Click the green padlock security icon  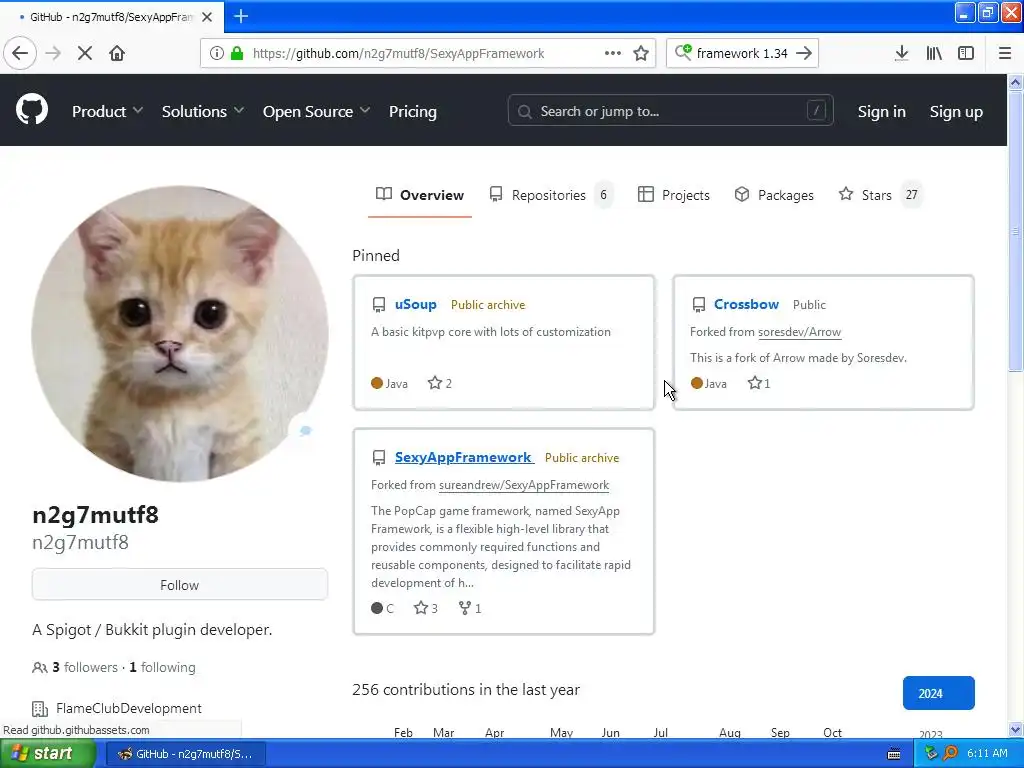[237, 53]
